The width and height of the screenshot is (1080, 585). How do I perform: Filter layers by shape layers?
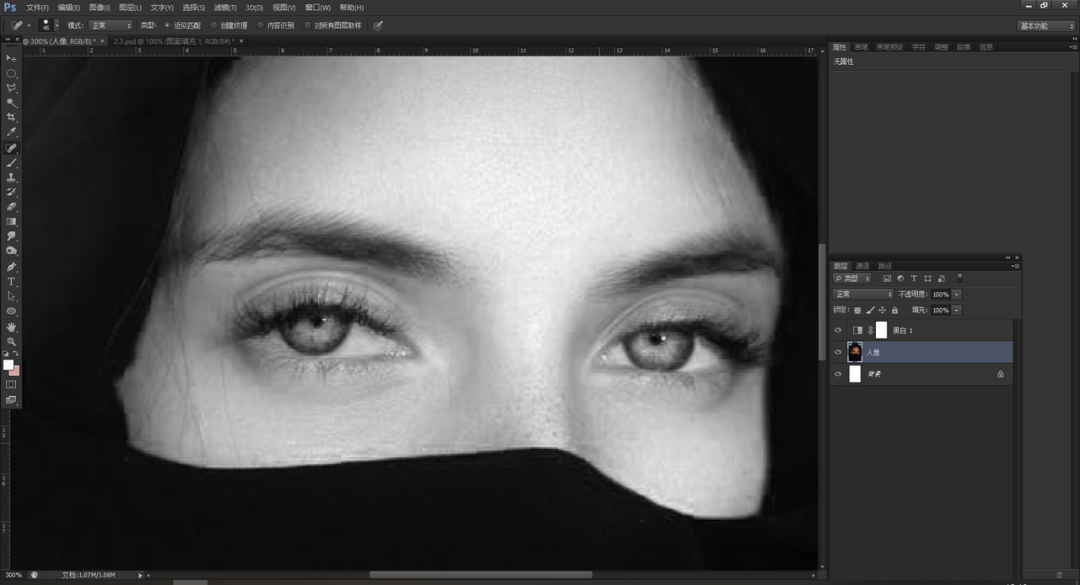click(928, 278)
